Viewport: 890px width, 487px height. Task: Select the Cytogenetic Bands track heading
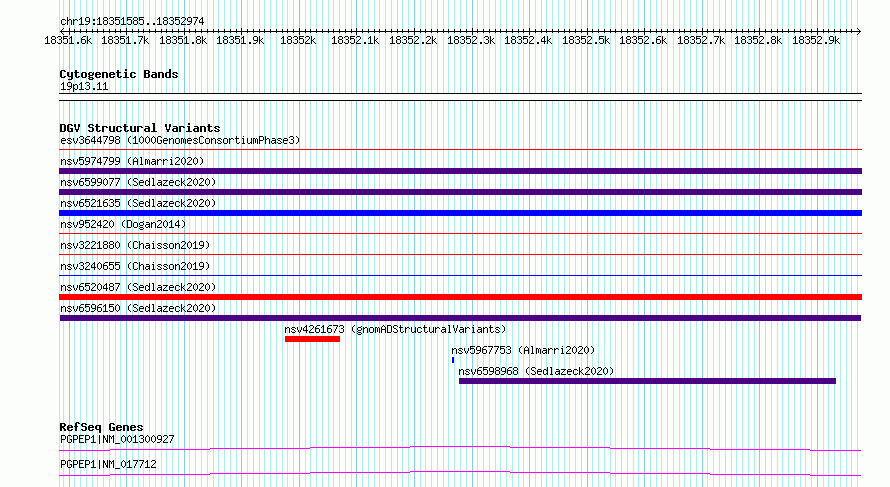pyautogui.click(x=119, y=74)
